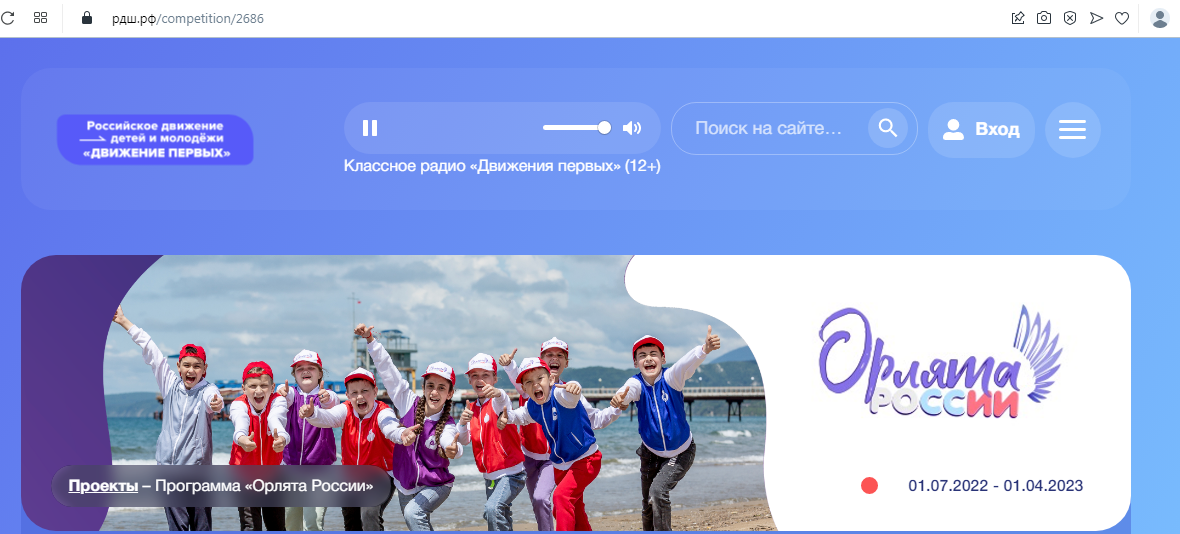The image size is (1180, 534).
Task: Reload the page with the refresh icon
Action: click(x=8, y=17)
